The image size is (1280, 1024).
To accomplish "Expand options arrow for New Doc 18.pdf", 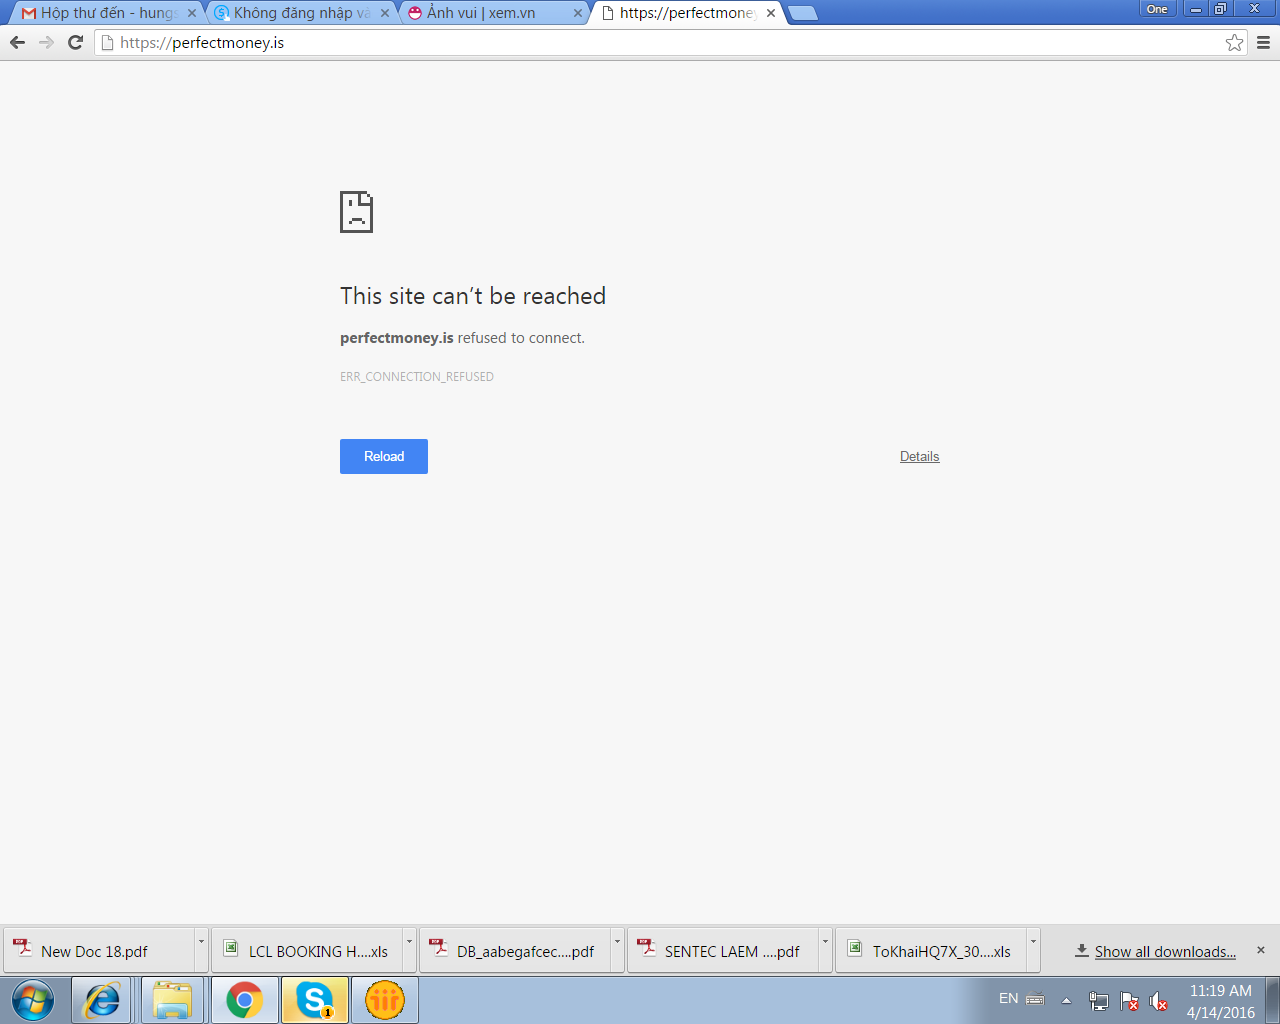I will 201,951.
